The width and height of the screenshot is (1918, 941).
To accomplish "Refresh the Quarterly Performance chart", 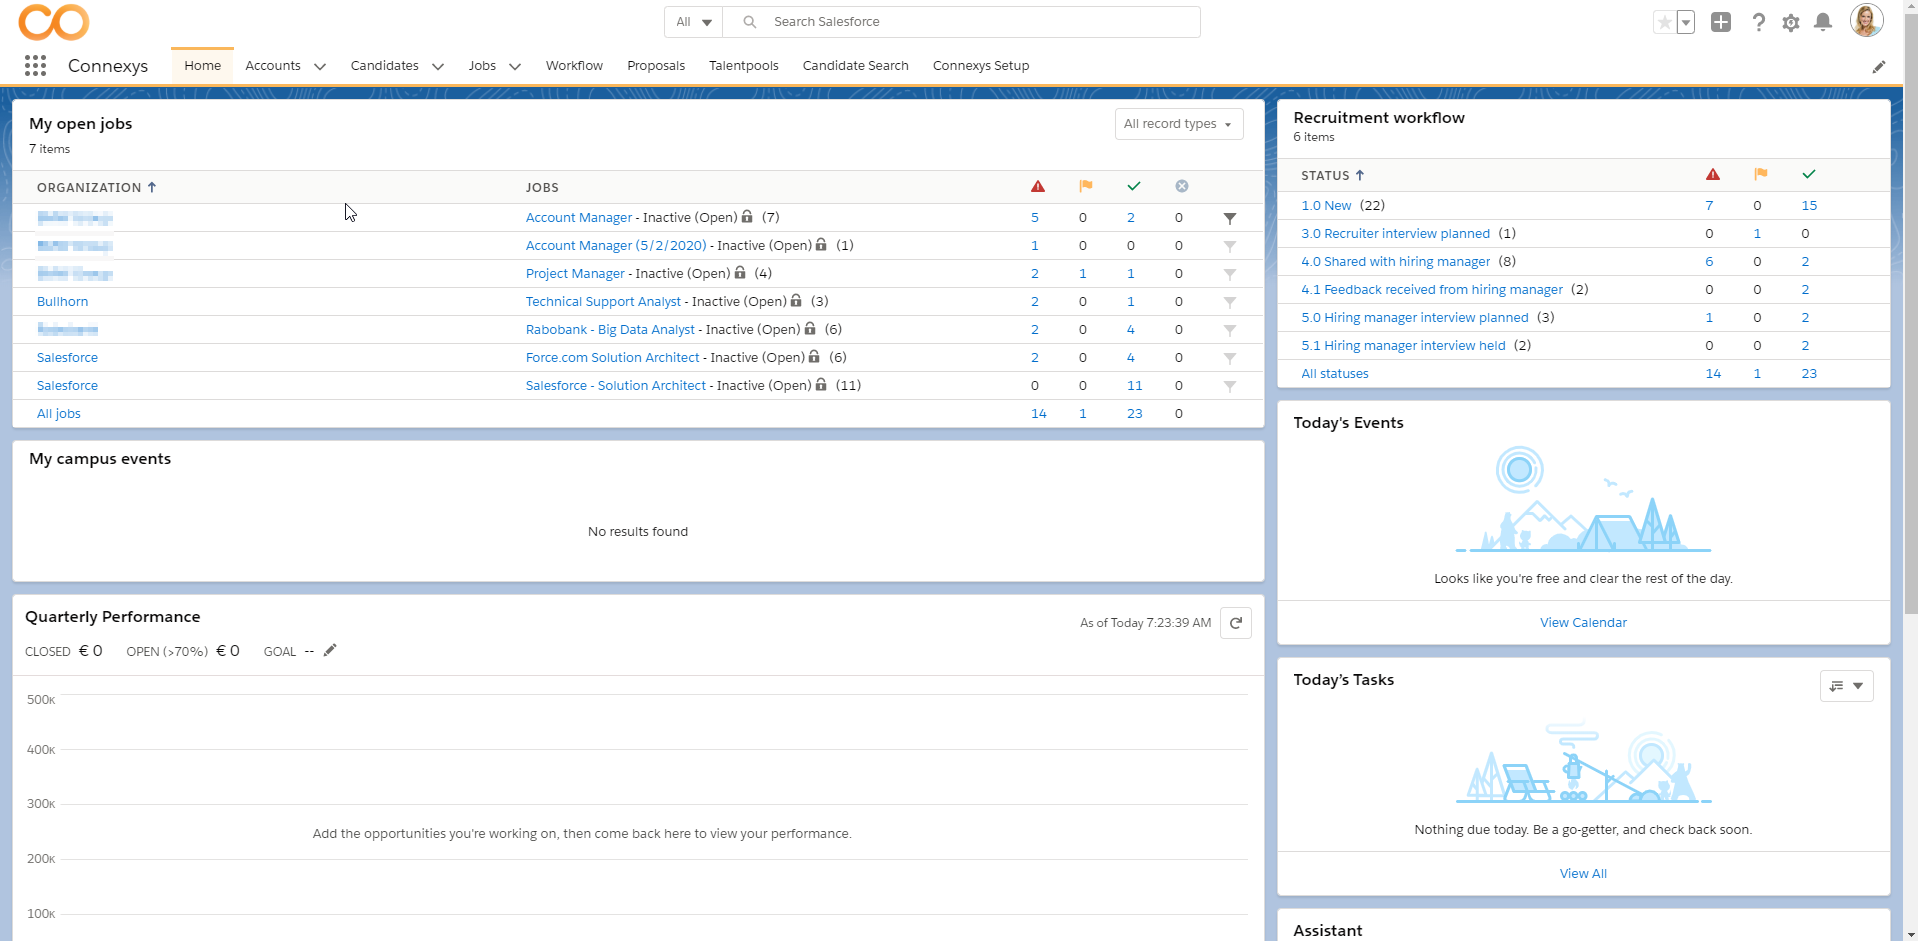I will 1236,623.
